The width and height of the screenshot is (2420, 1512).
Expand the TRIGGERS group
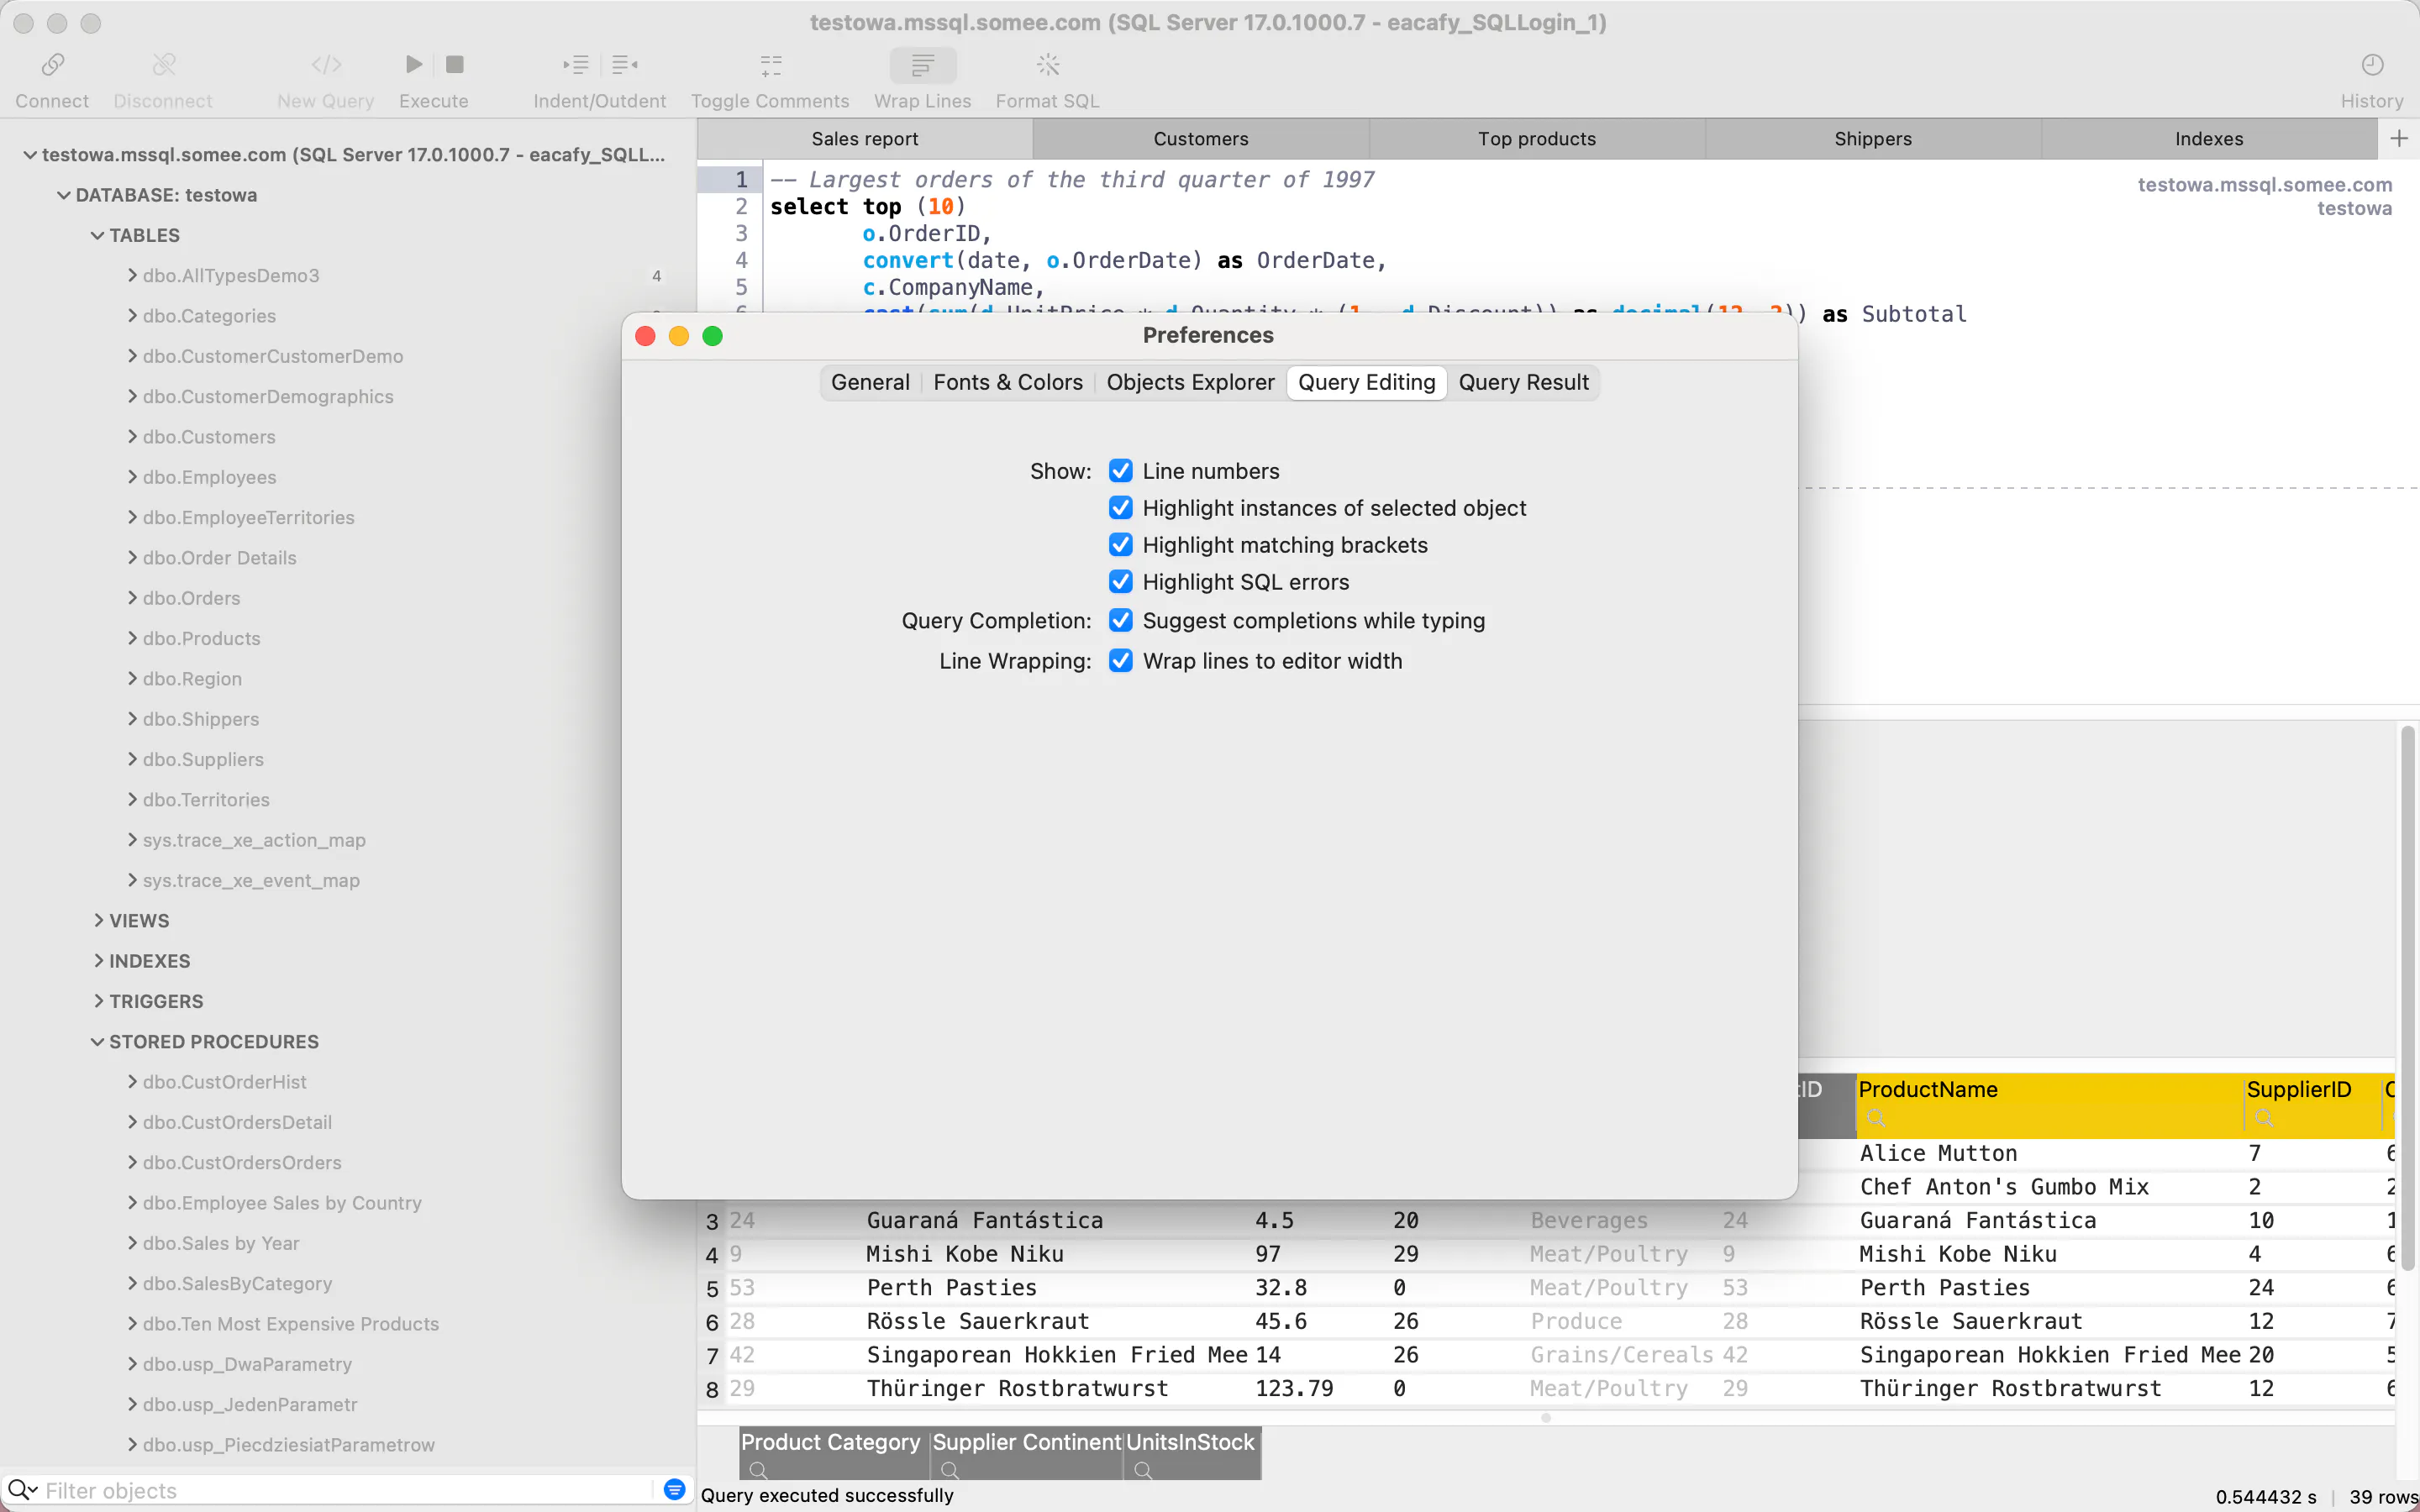(98, 1001)
